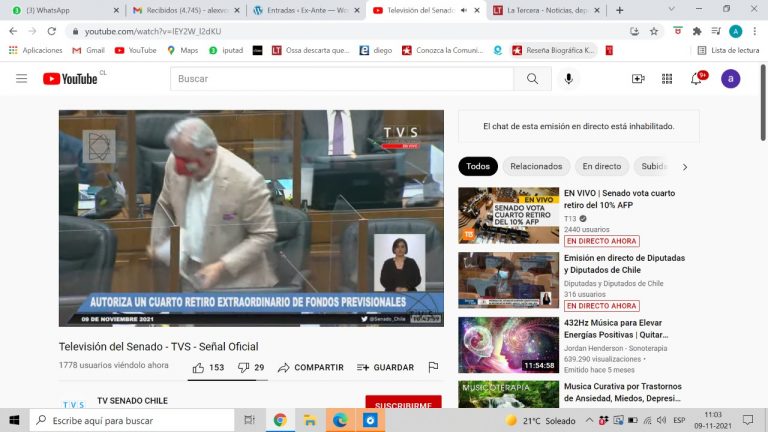Open Chrome media control icon in toolbar
Viewport: 768px width, 432px height.
coord(716,31)
